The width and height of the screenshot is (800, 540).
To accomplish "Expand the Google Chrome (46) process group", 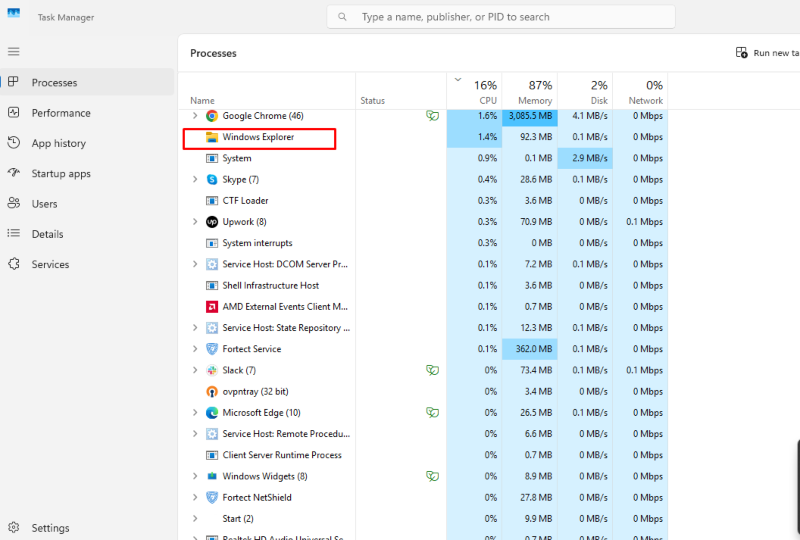I will pos(195,116).
